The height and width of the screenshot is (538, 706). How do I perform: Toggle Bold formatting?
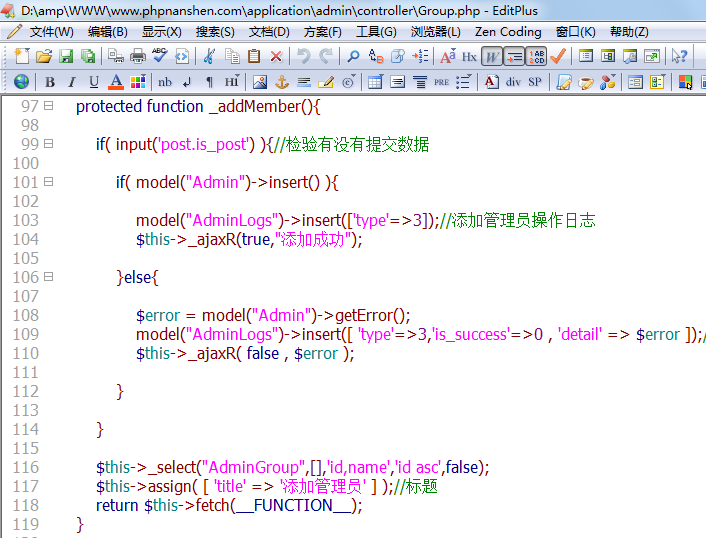click(50, 82)
